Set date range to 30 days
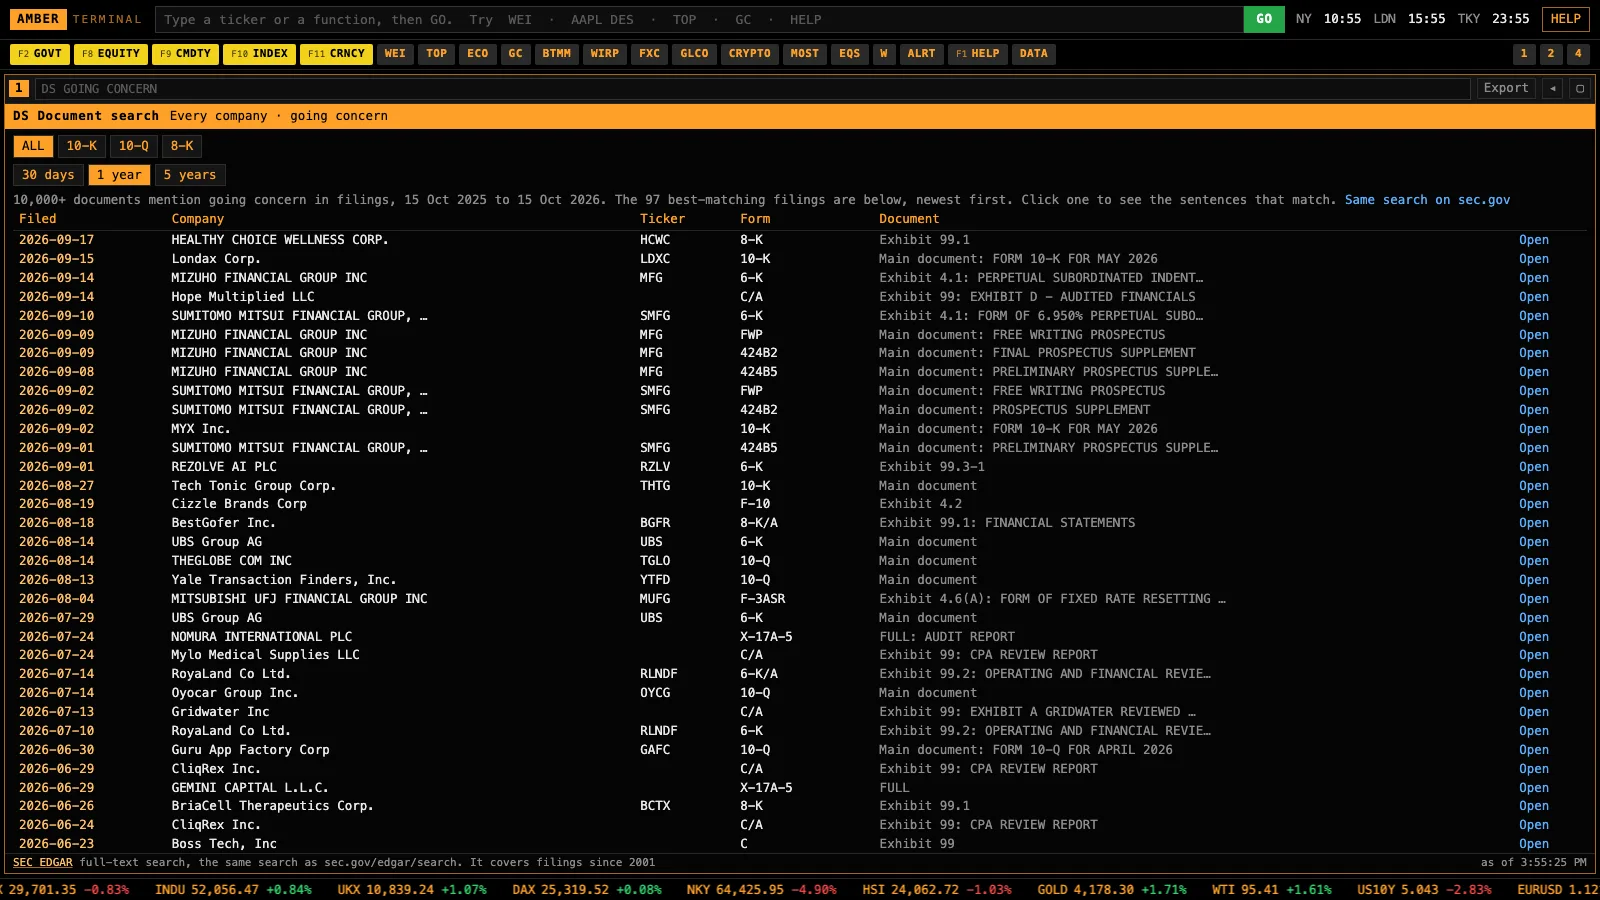The height and width of the screenshot is (900, 1600). tap(48, 175)
